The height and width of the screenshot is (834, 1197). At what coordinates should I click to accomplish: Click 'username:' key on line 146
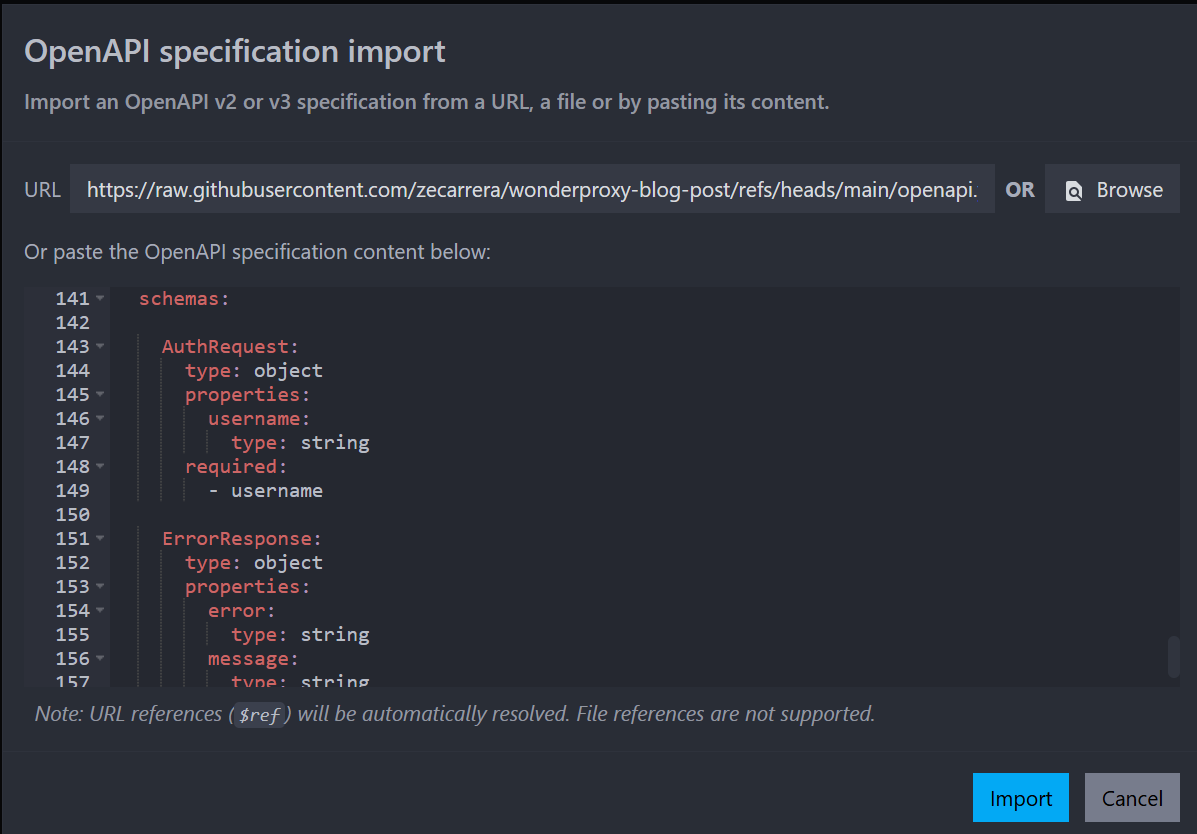tap(259, 419)
